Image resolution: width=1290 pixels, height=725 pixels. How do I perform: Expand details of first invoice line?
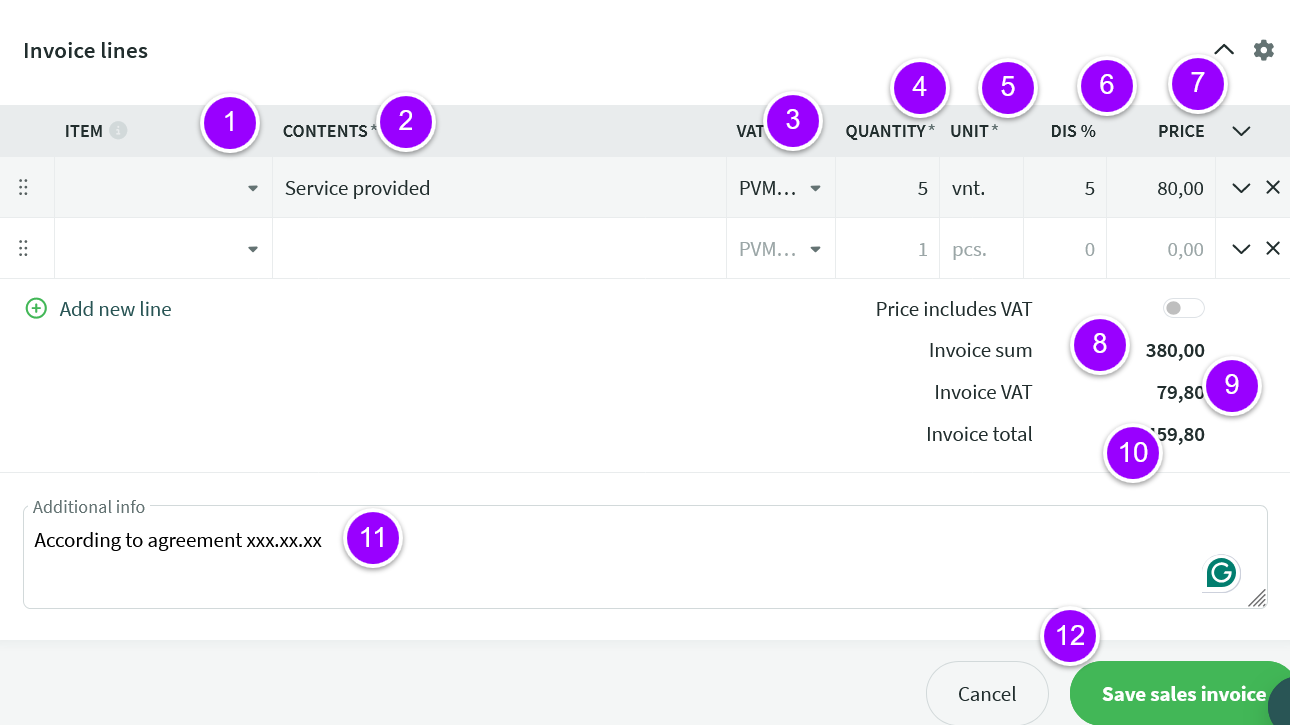pyautogui.click(x=1242, y=188)
